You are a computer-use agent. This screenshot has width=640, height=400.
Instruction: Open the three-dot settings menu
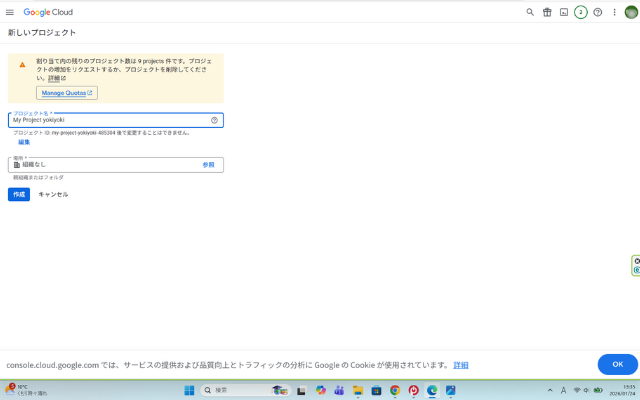tap(614, 12)
